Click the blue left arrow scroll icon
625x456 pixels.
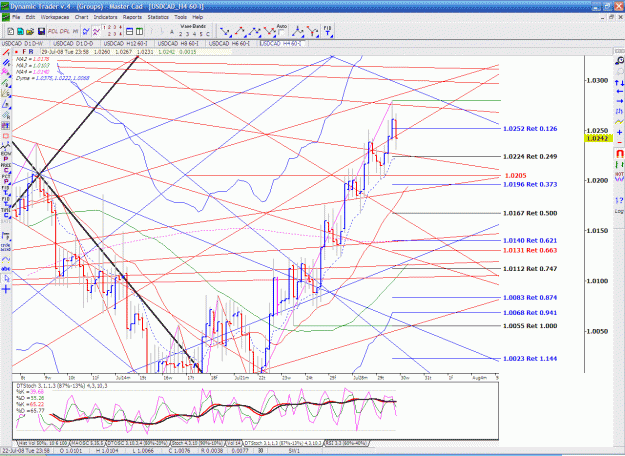tap(619, 92)
